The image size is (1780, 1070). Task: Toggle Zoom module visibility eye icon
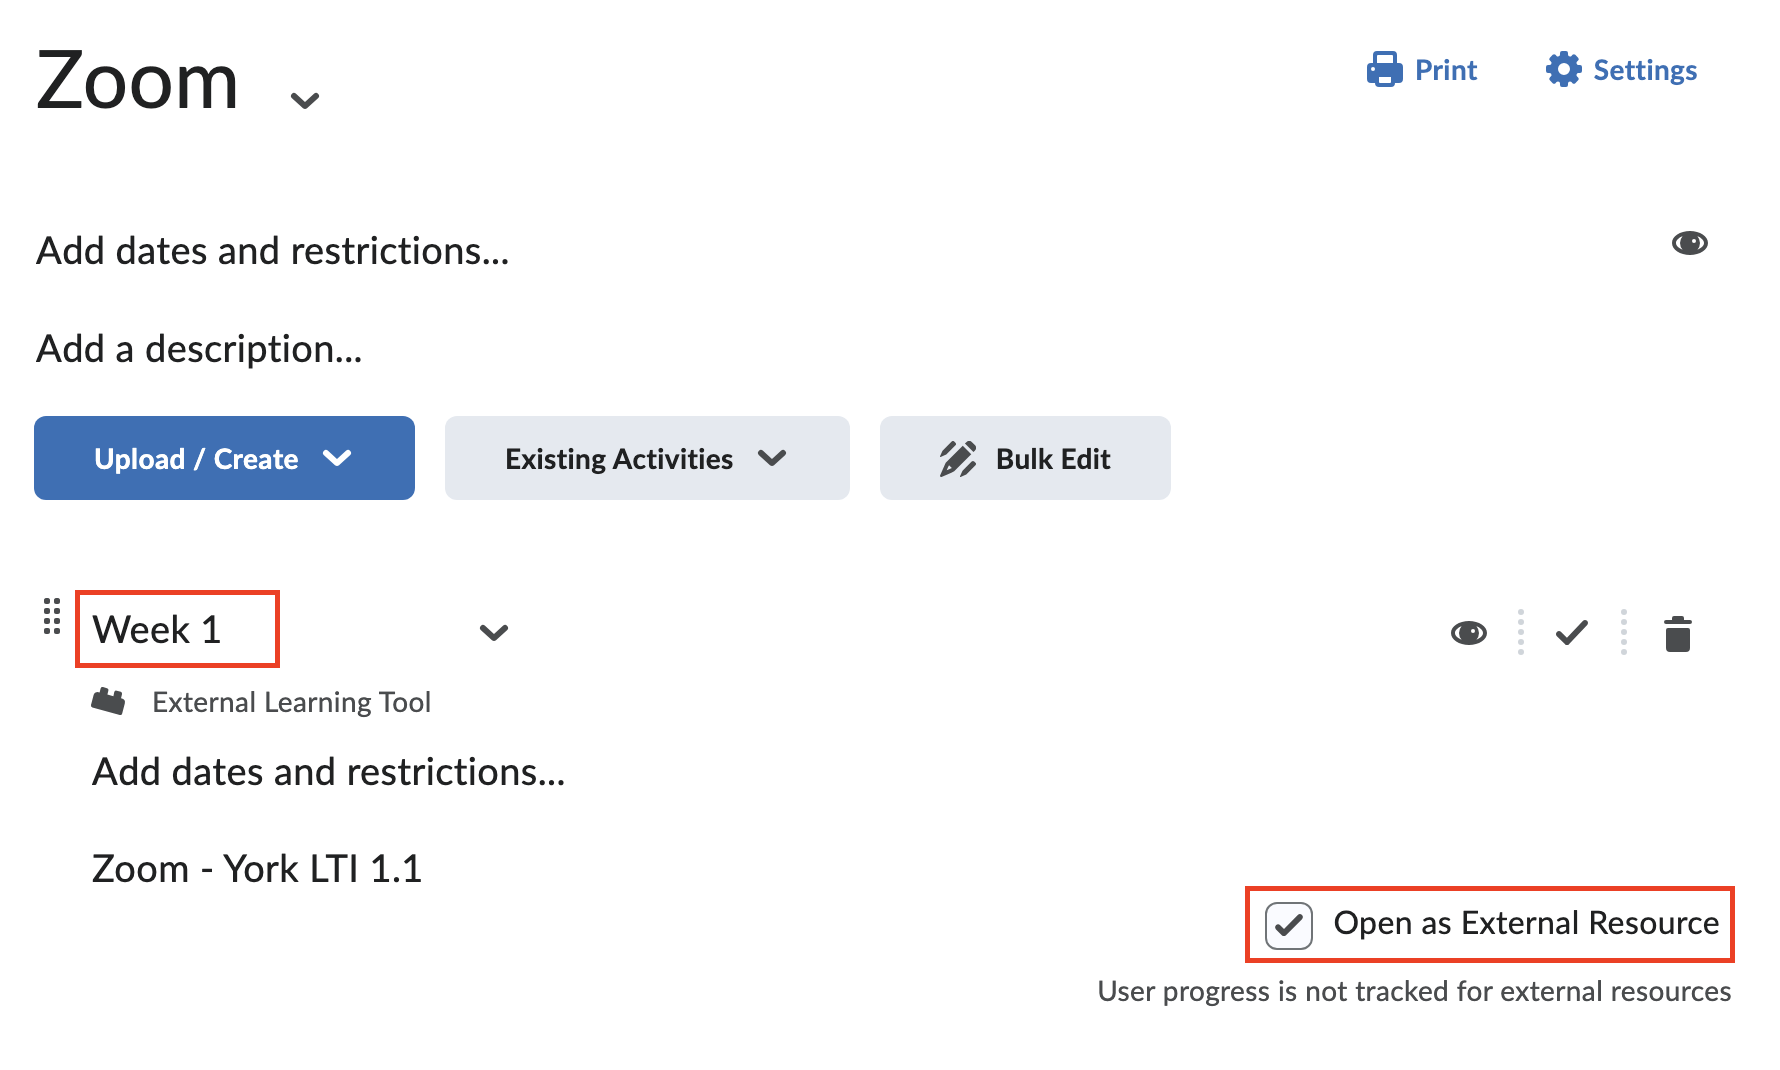click(1689, 243)
